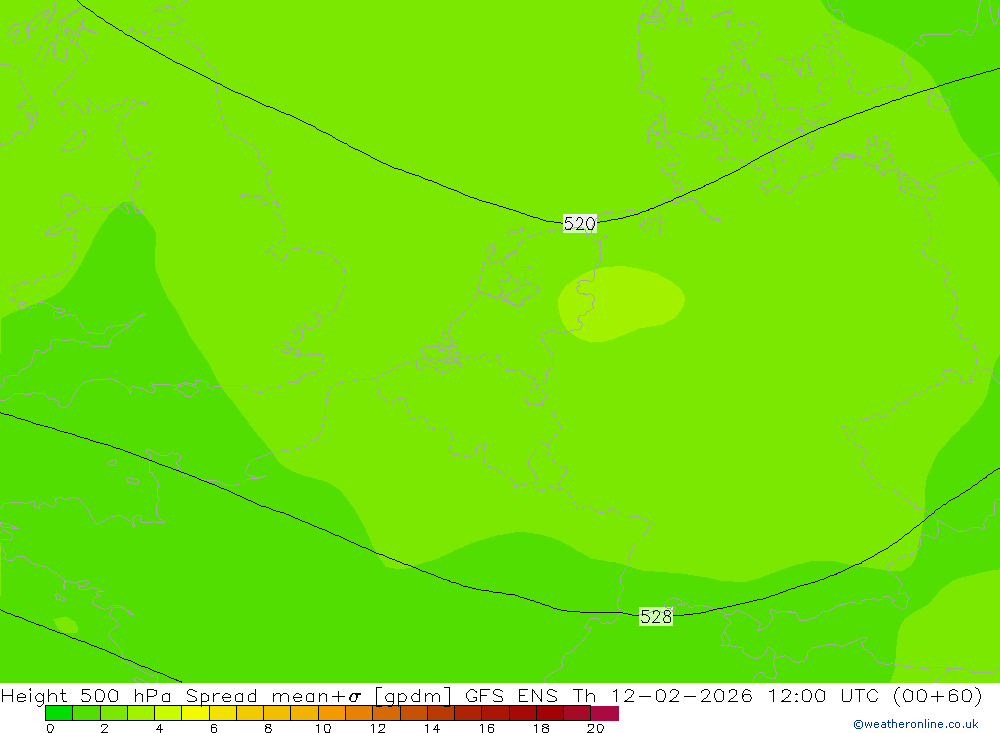Image resolution: width=1000 pixels, height=733 pixels.
Task: Click the '(00+60)' forecast offset text
Action: 938,695
